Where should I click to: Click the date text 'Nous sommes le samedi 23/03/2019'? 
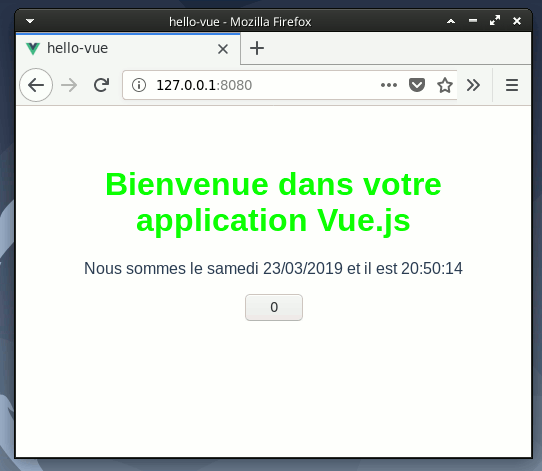coord(213,268)
